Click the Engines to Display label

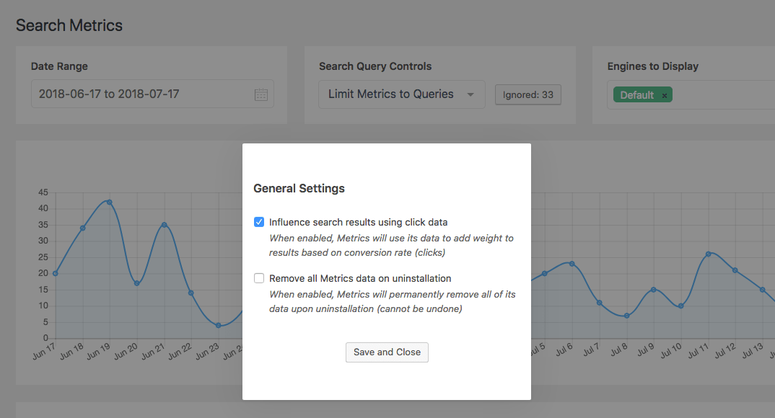click(653, 66)
